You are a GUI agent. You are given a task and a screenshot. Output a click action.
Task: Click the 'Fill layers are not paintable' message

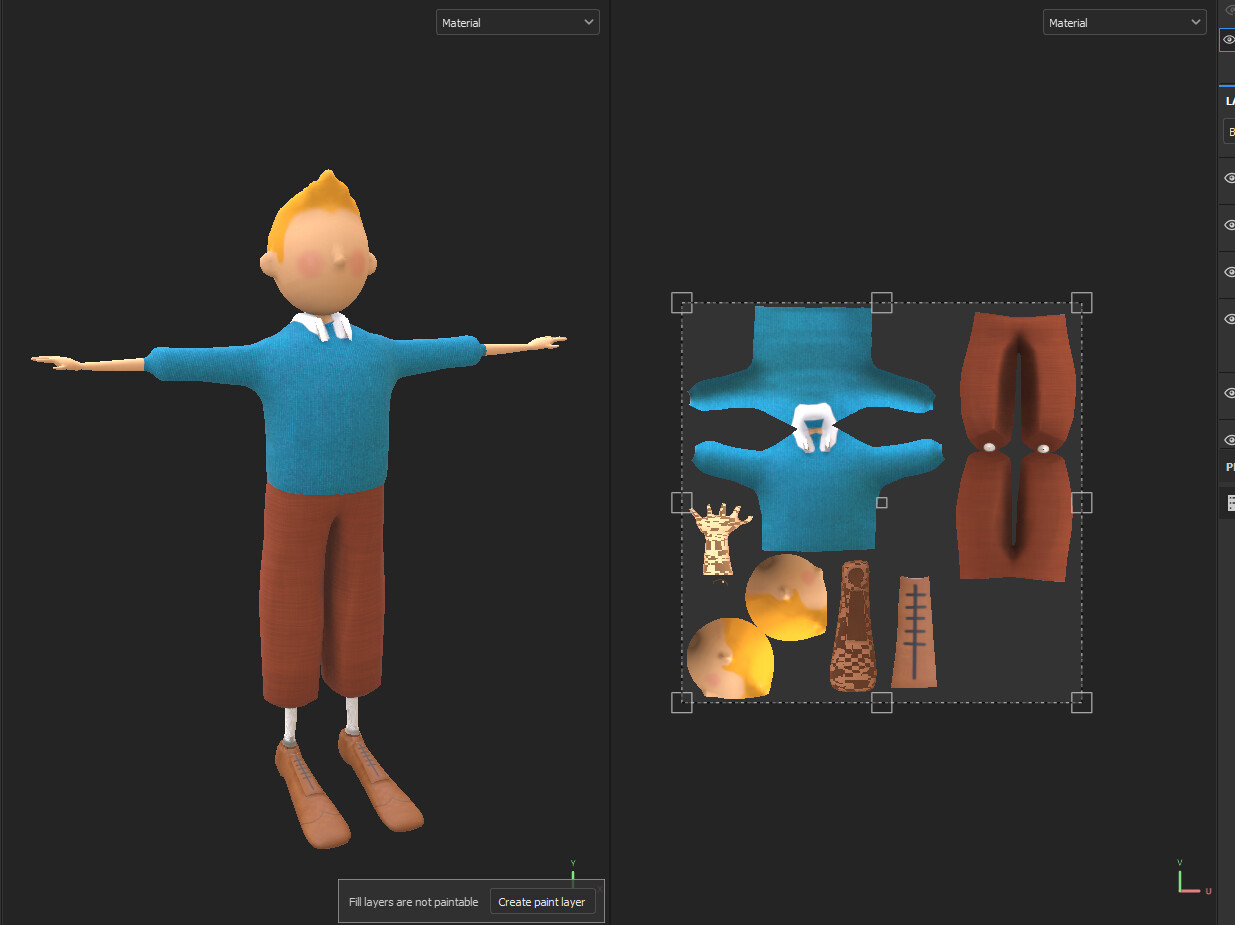(x=413, y=902)
